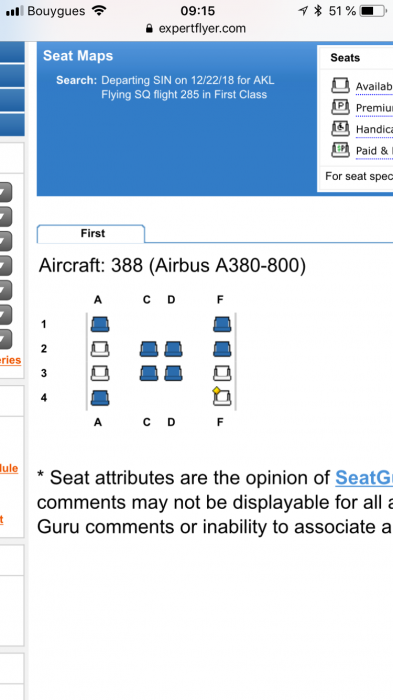The height and width of the screenshot is (700, 393).
Task: Select available seat 2A
Action: click(100, 349)
